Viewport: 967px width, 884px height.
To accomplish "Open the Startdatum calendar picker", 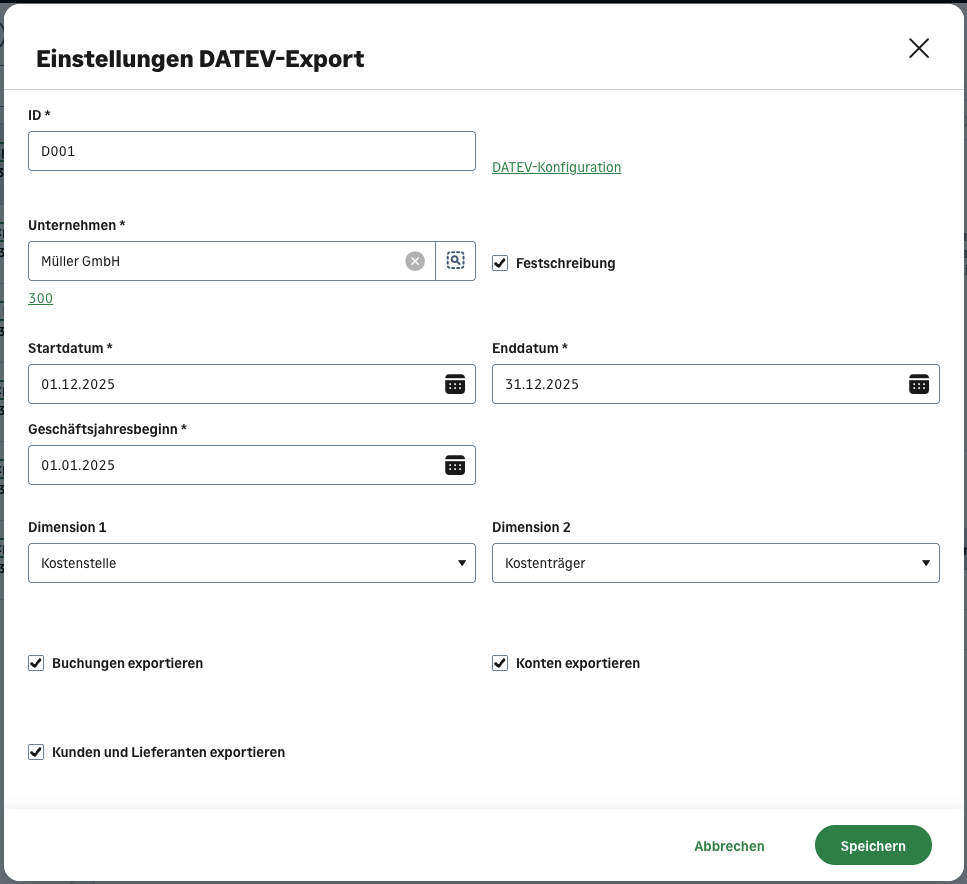I will coord(455,384).
